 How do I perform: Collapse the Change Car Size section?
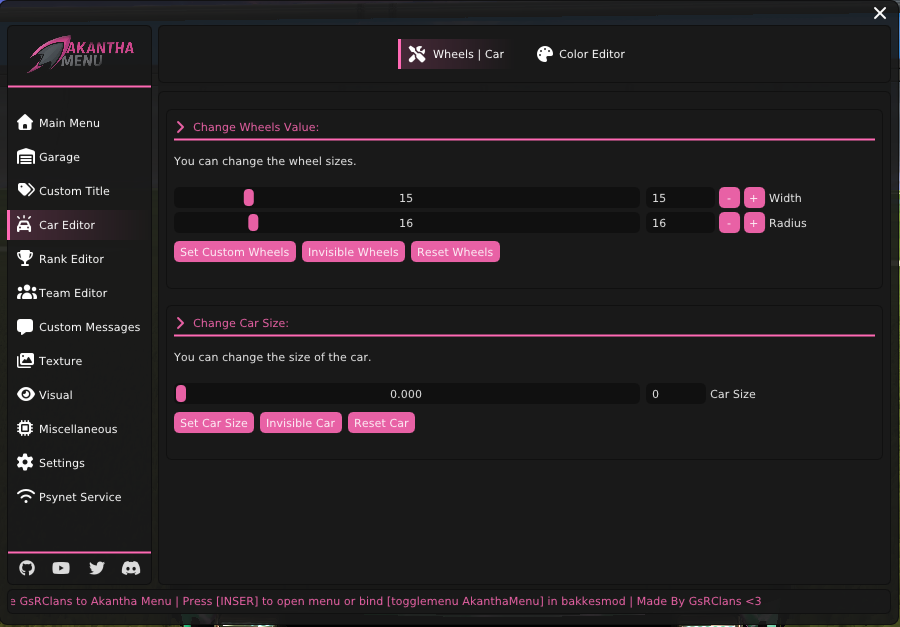181,323
